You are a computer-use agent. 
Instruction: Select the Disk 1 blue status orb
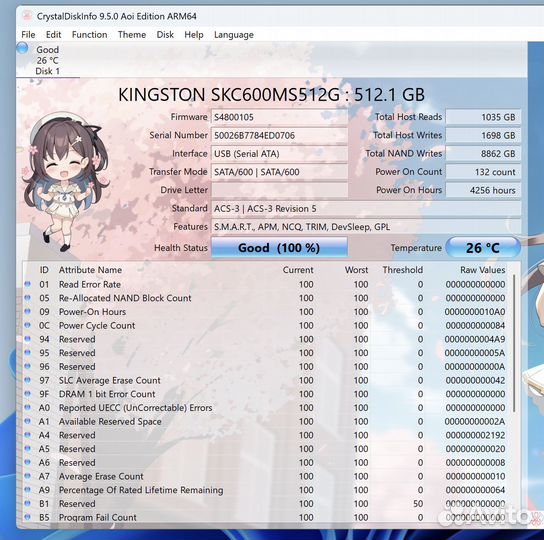[x=23, y=48]
